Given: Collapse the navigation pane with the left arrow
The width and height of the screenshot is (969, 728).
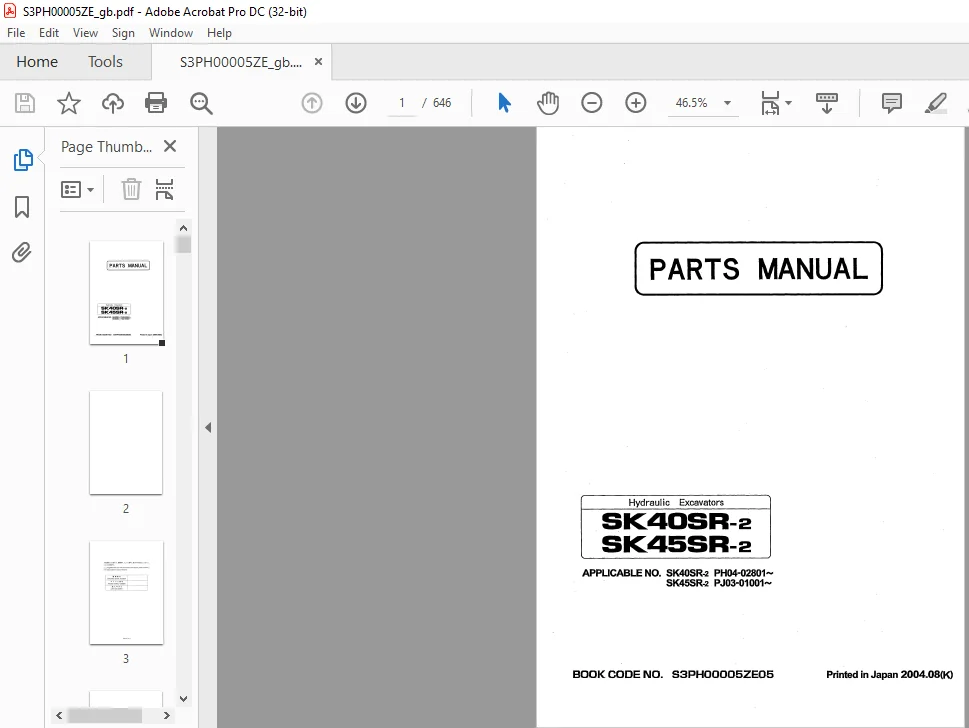Looking at the screenshot, I should tap(208, 427).
